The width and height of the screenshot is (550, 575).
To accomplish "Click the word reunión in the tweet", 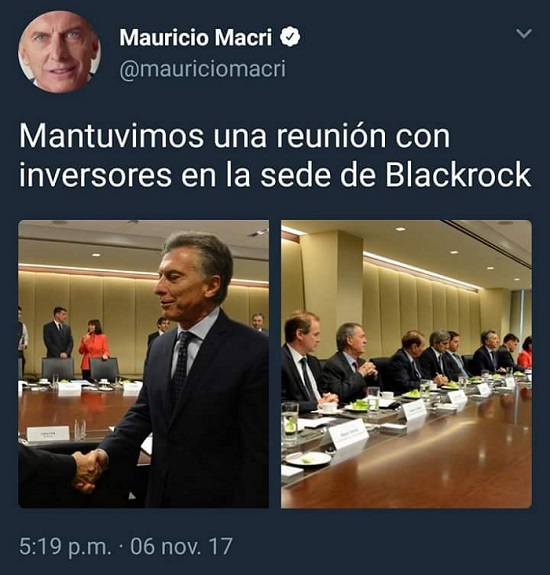I will (x=331, y=136).
